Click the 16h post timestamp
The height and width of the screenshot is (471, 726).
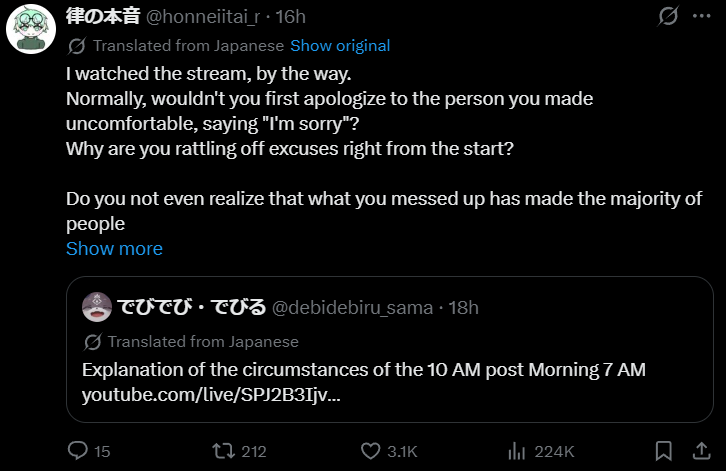[x=291, y=18]
